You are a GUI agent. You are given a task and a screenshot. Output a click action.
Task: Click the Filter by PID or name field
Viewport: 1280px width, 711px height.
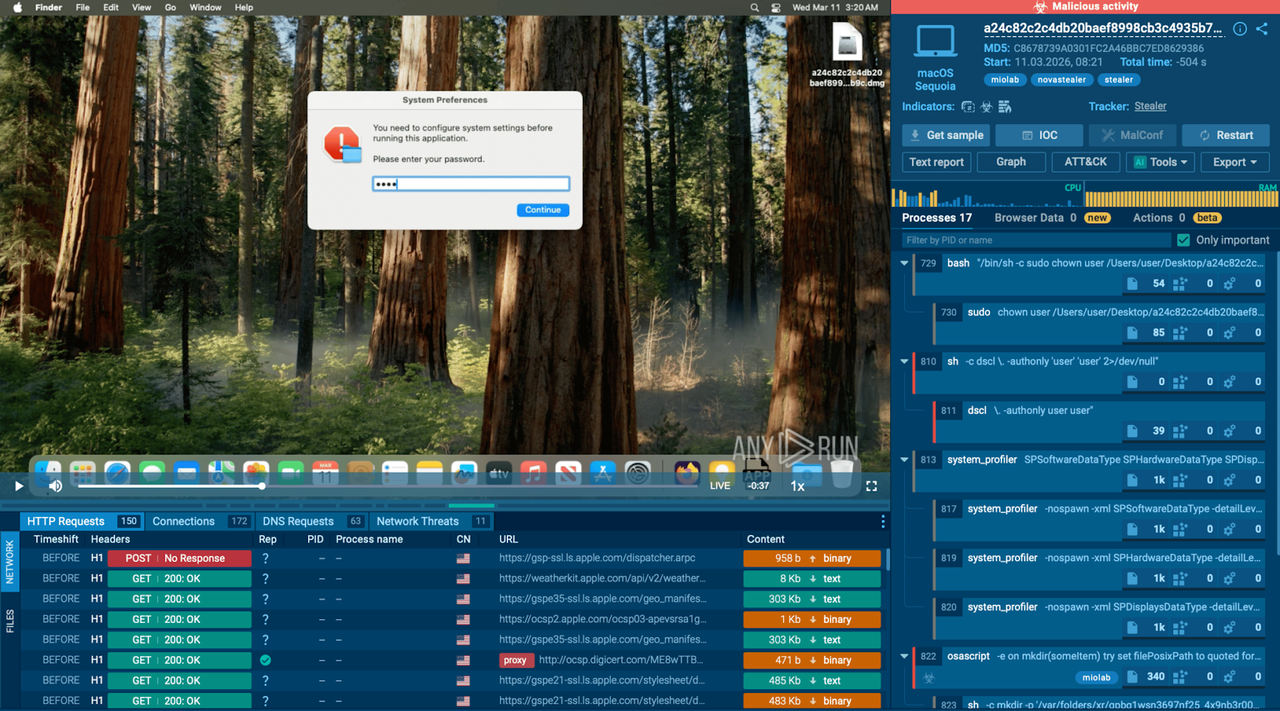(x=1035, y=240)
